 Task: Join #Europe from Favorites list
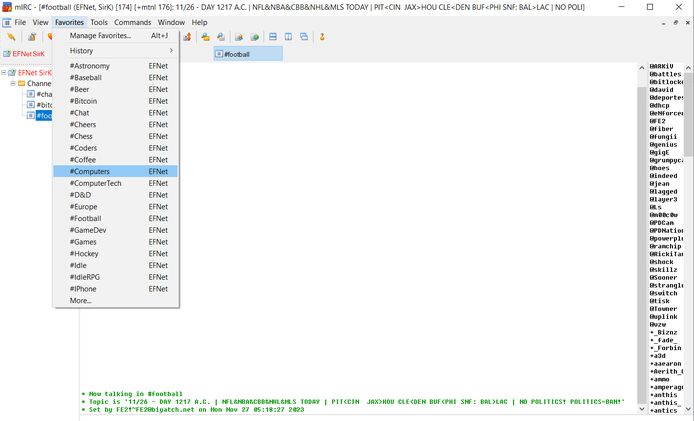tap(116, 206)
